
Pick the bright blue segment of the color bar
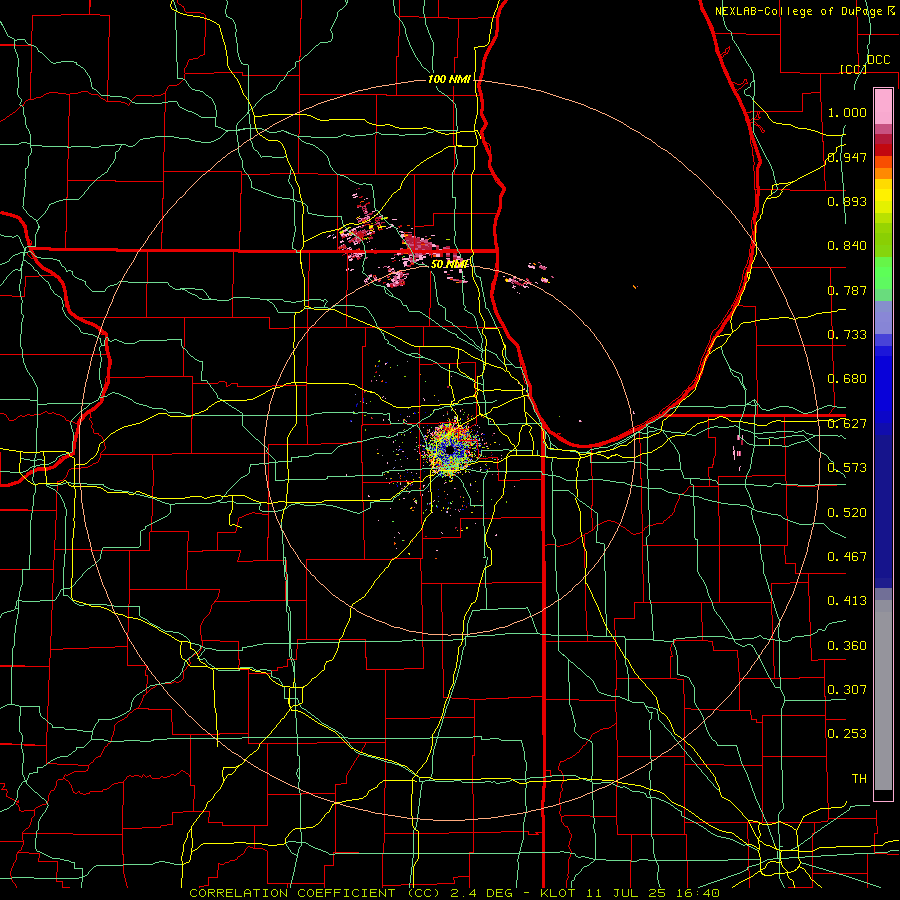883,389
